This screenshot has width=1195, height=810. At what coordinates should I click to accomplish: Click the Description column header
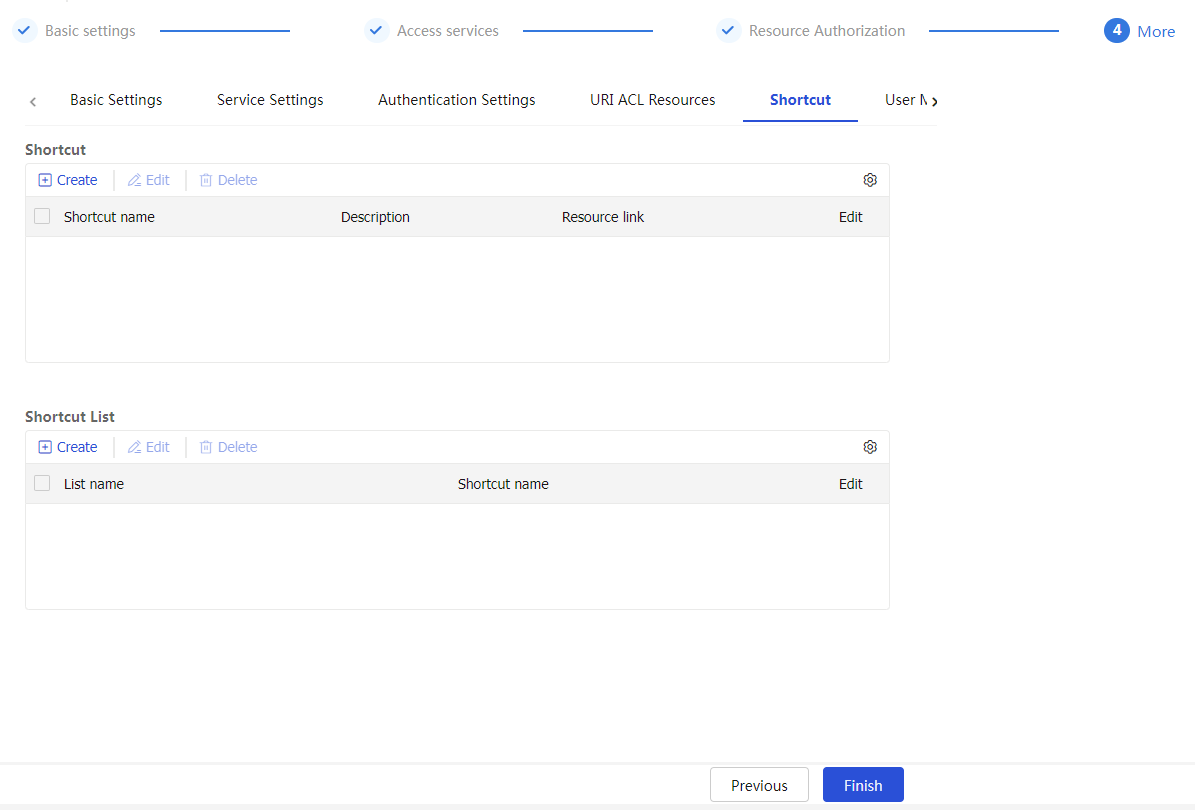click(x=375, y=217)
